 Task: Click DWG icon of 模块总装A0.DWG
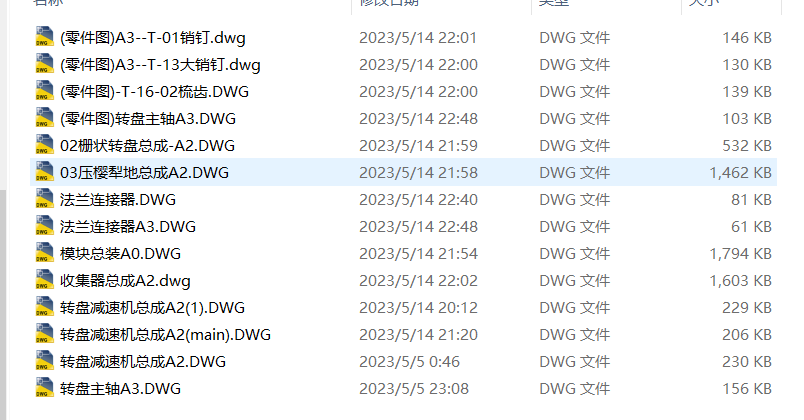[45, 253]
